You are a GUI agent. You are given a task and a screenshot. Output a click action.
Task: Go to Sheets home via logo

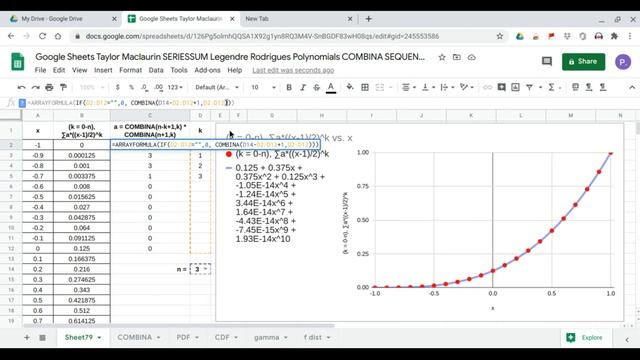pos(18,62)
